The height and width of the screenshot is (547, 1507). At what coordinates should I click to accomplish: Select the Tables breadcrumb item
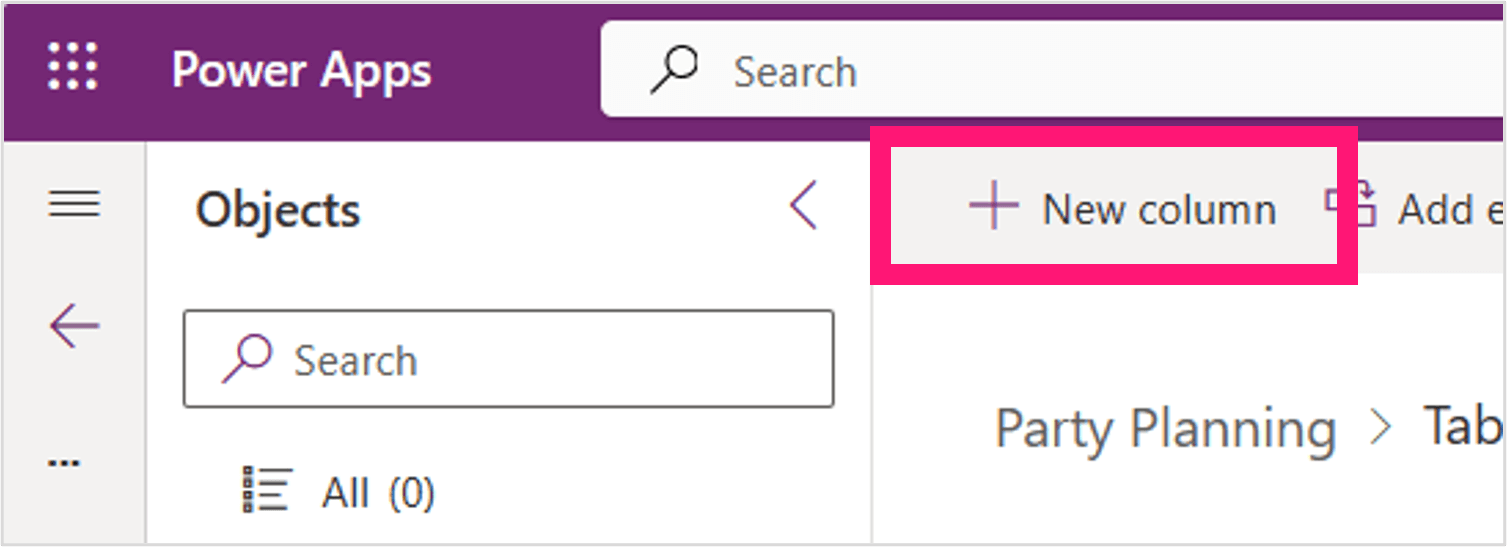click(1464, 426)
